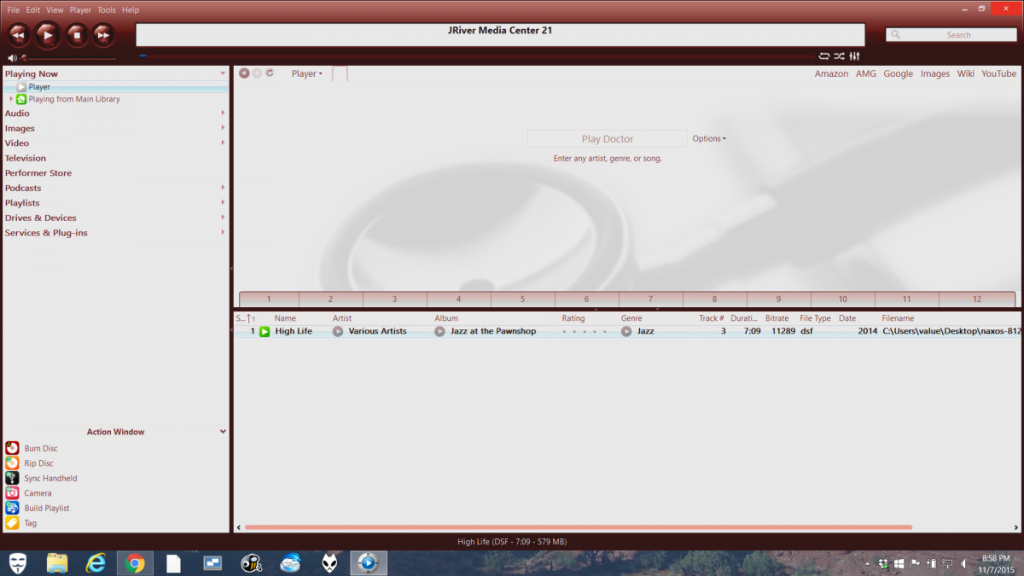This screenshot has height=576, width=1024.
Task: Click the Previous track button
Action: (18, 35)
